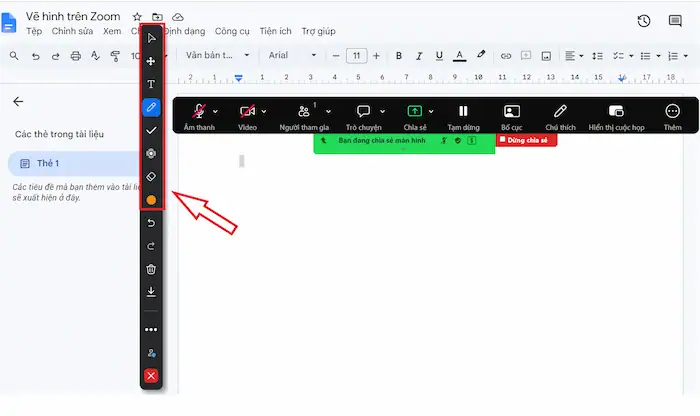The image size is (700, 416).
Task: Toggle underline formatting
Action: coord(439,56)
